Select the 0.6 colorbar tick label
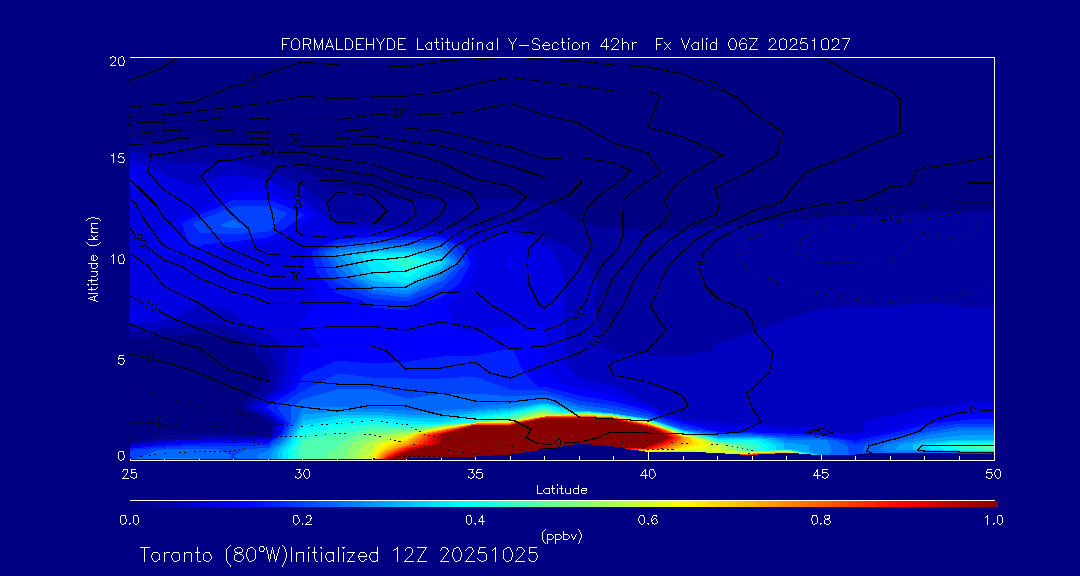Screen dimensions: 1080x576 648,520
